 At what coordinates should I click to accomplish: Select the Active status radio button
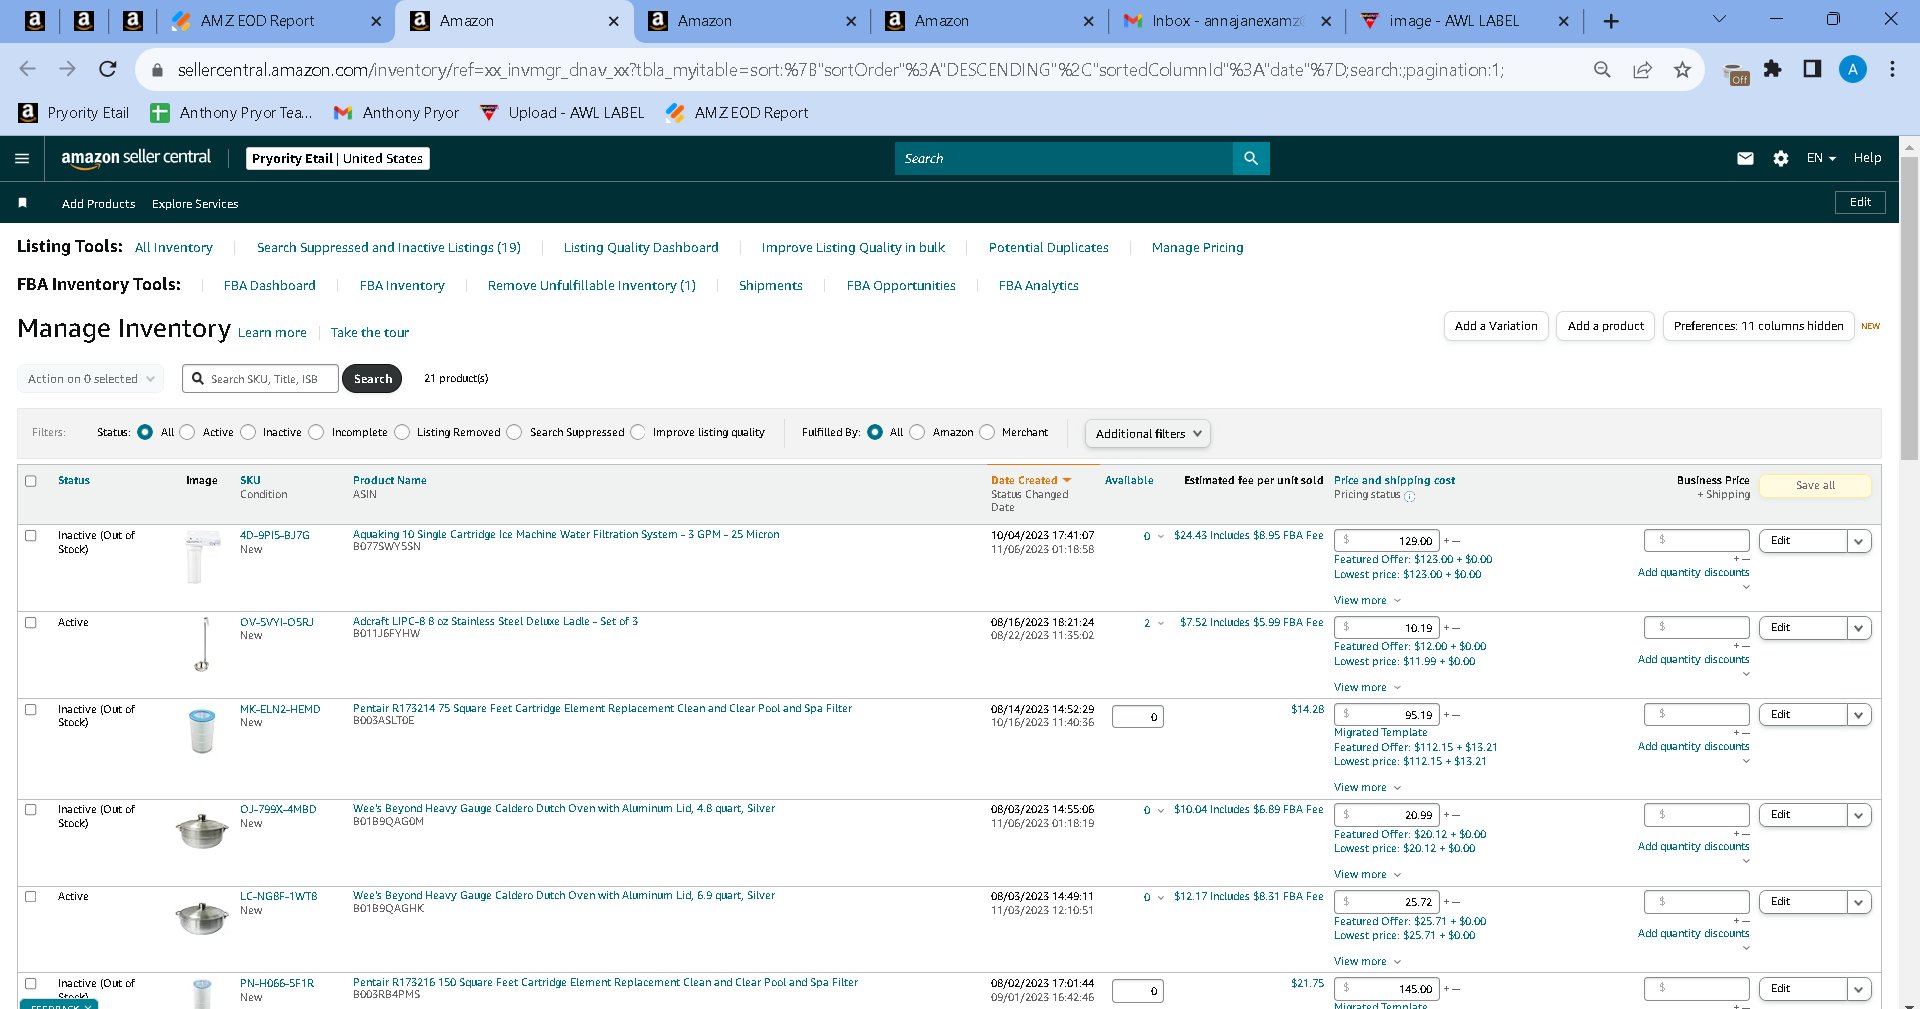(187, 432)
